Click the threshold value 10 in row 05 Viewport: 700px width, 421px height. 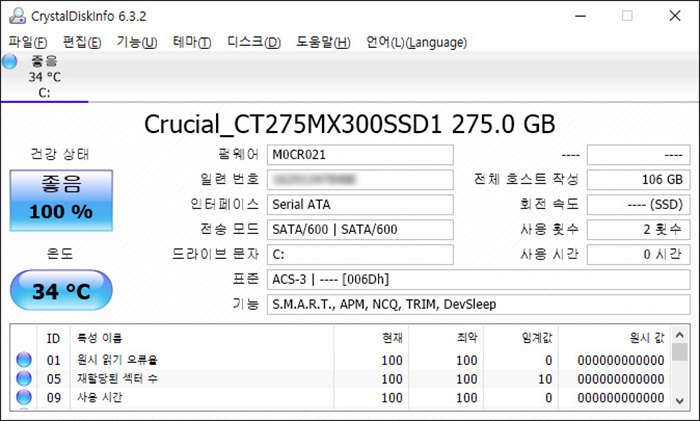coord(545,379)
